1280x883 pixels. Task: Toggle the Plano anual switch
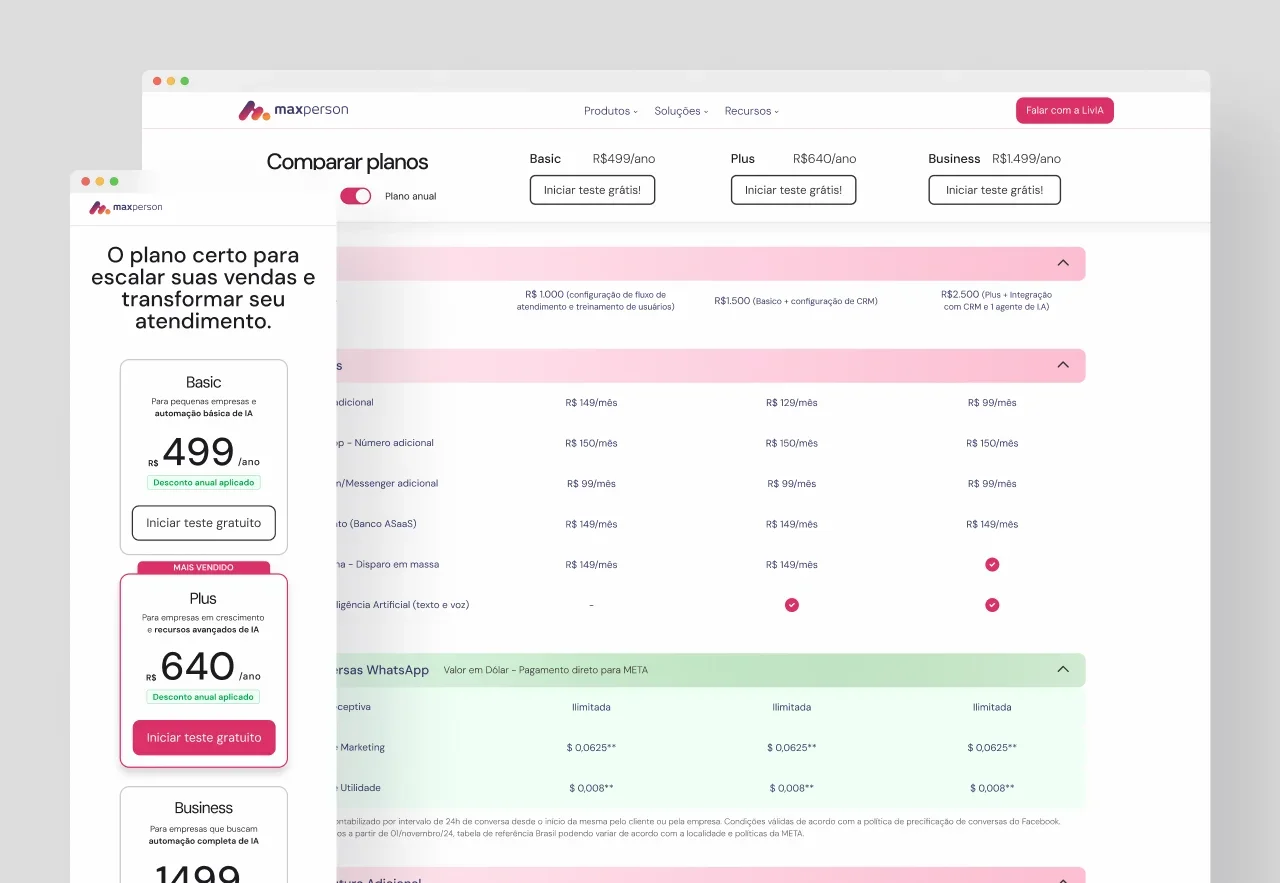click(356, 196)
